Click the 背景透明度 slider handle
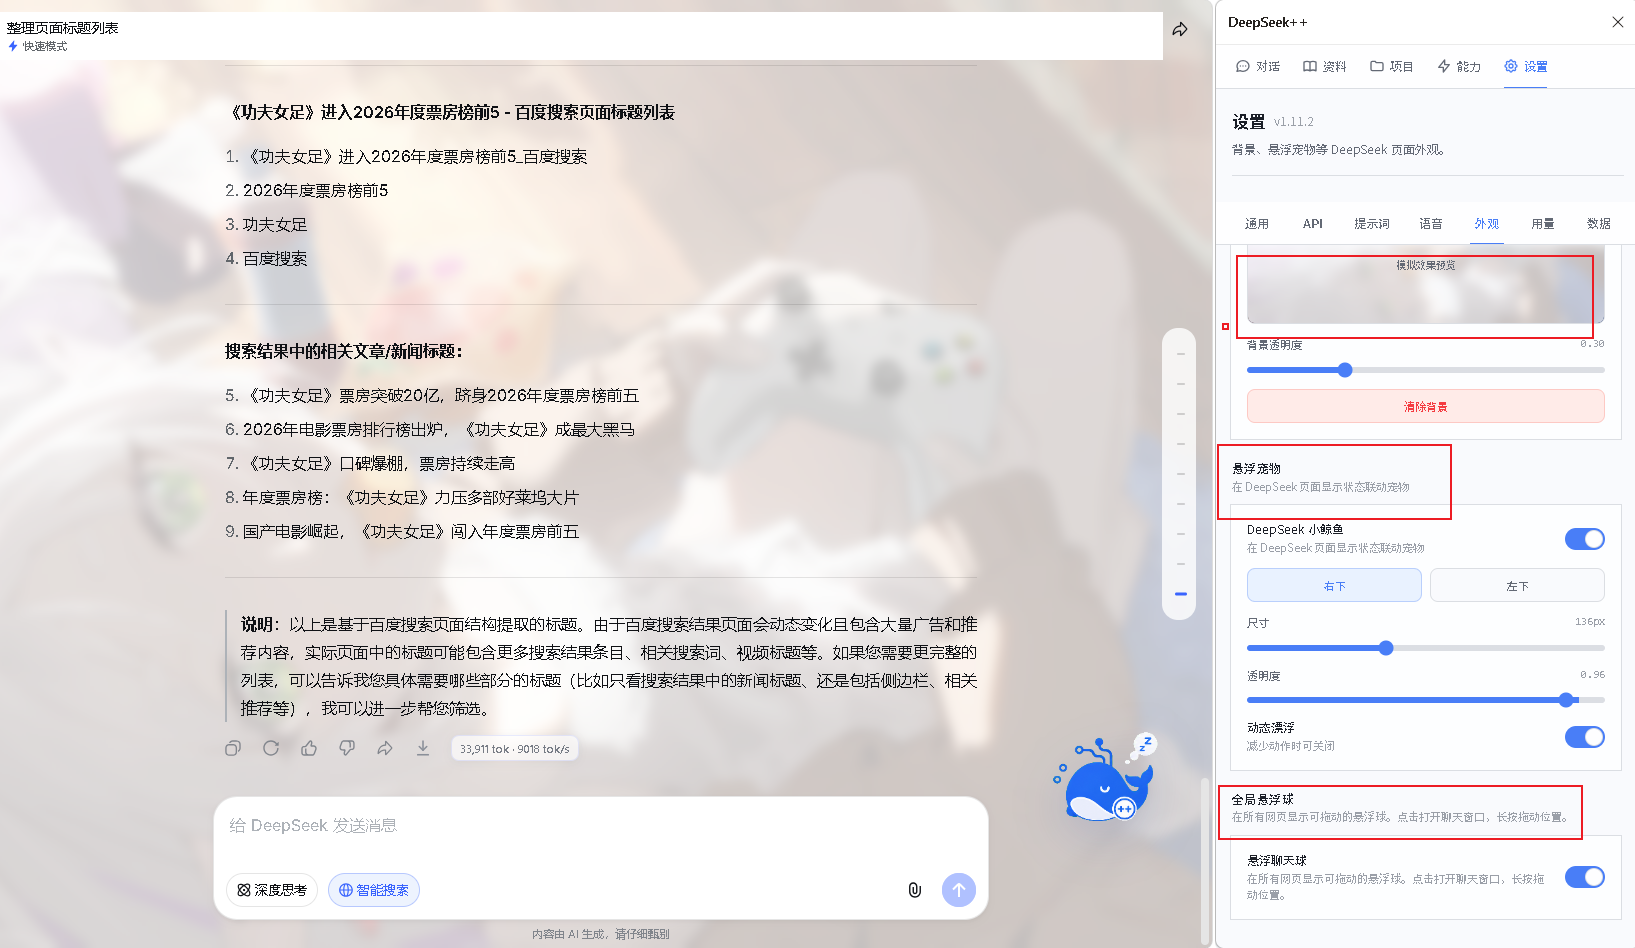 (1345, 370)
